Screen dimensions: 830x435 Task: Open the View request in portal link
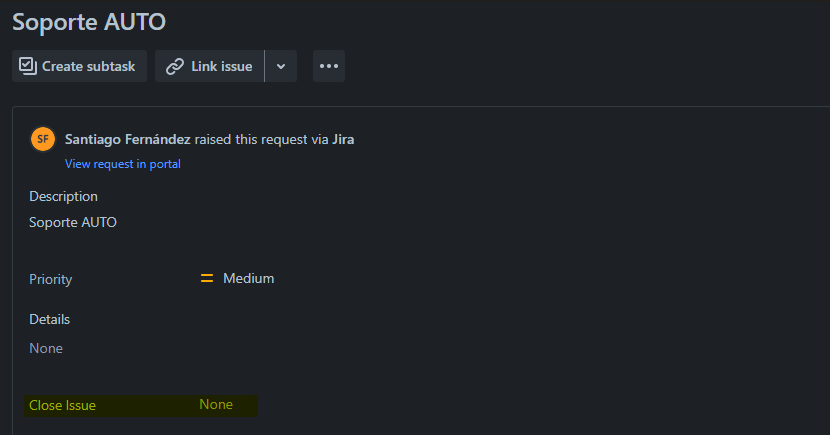(x=123, y=164)
